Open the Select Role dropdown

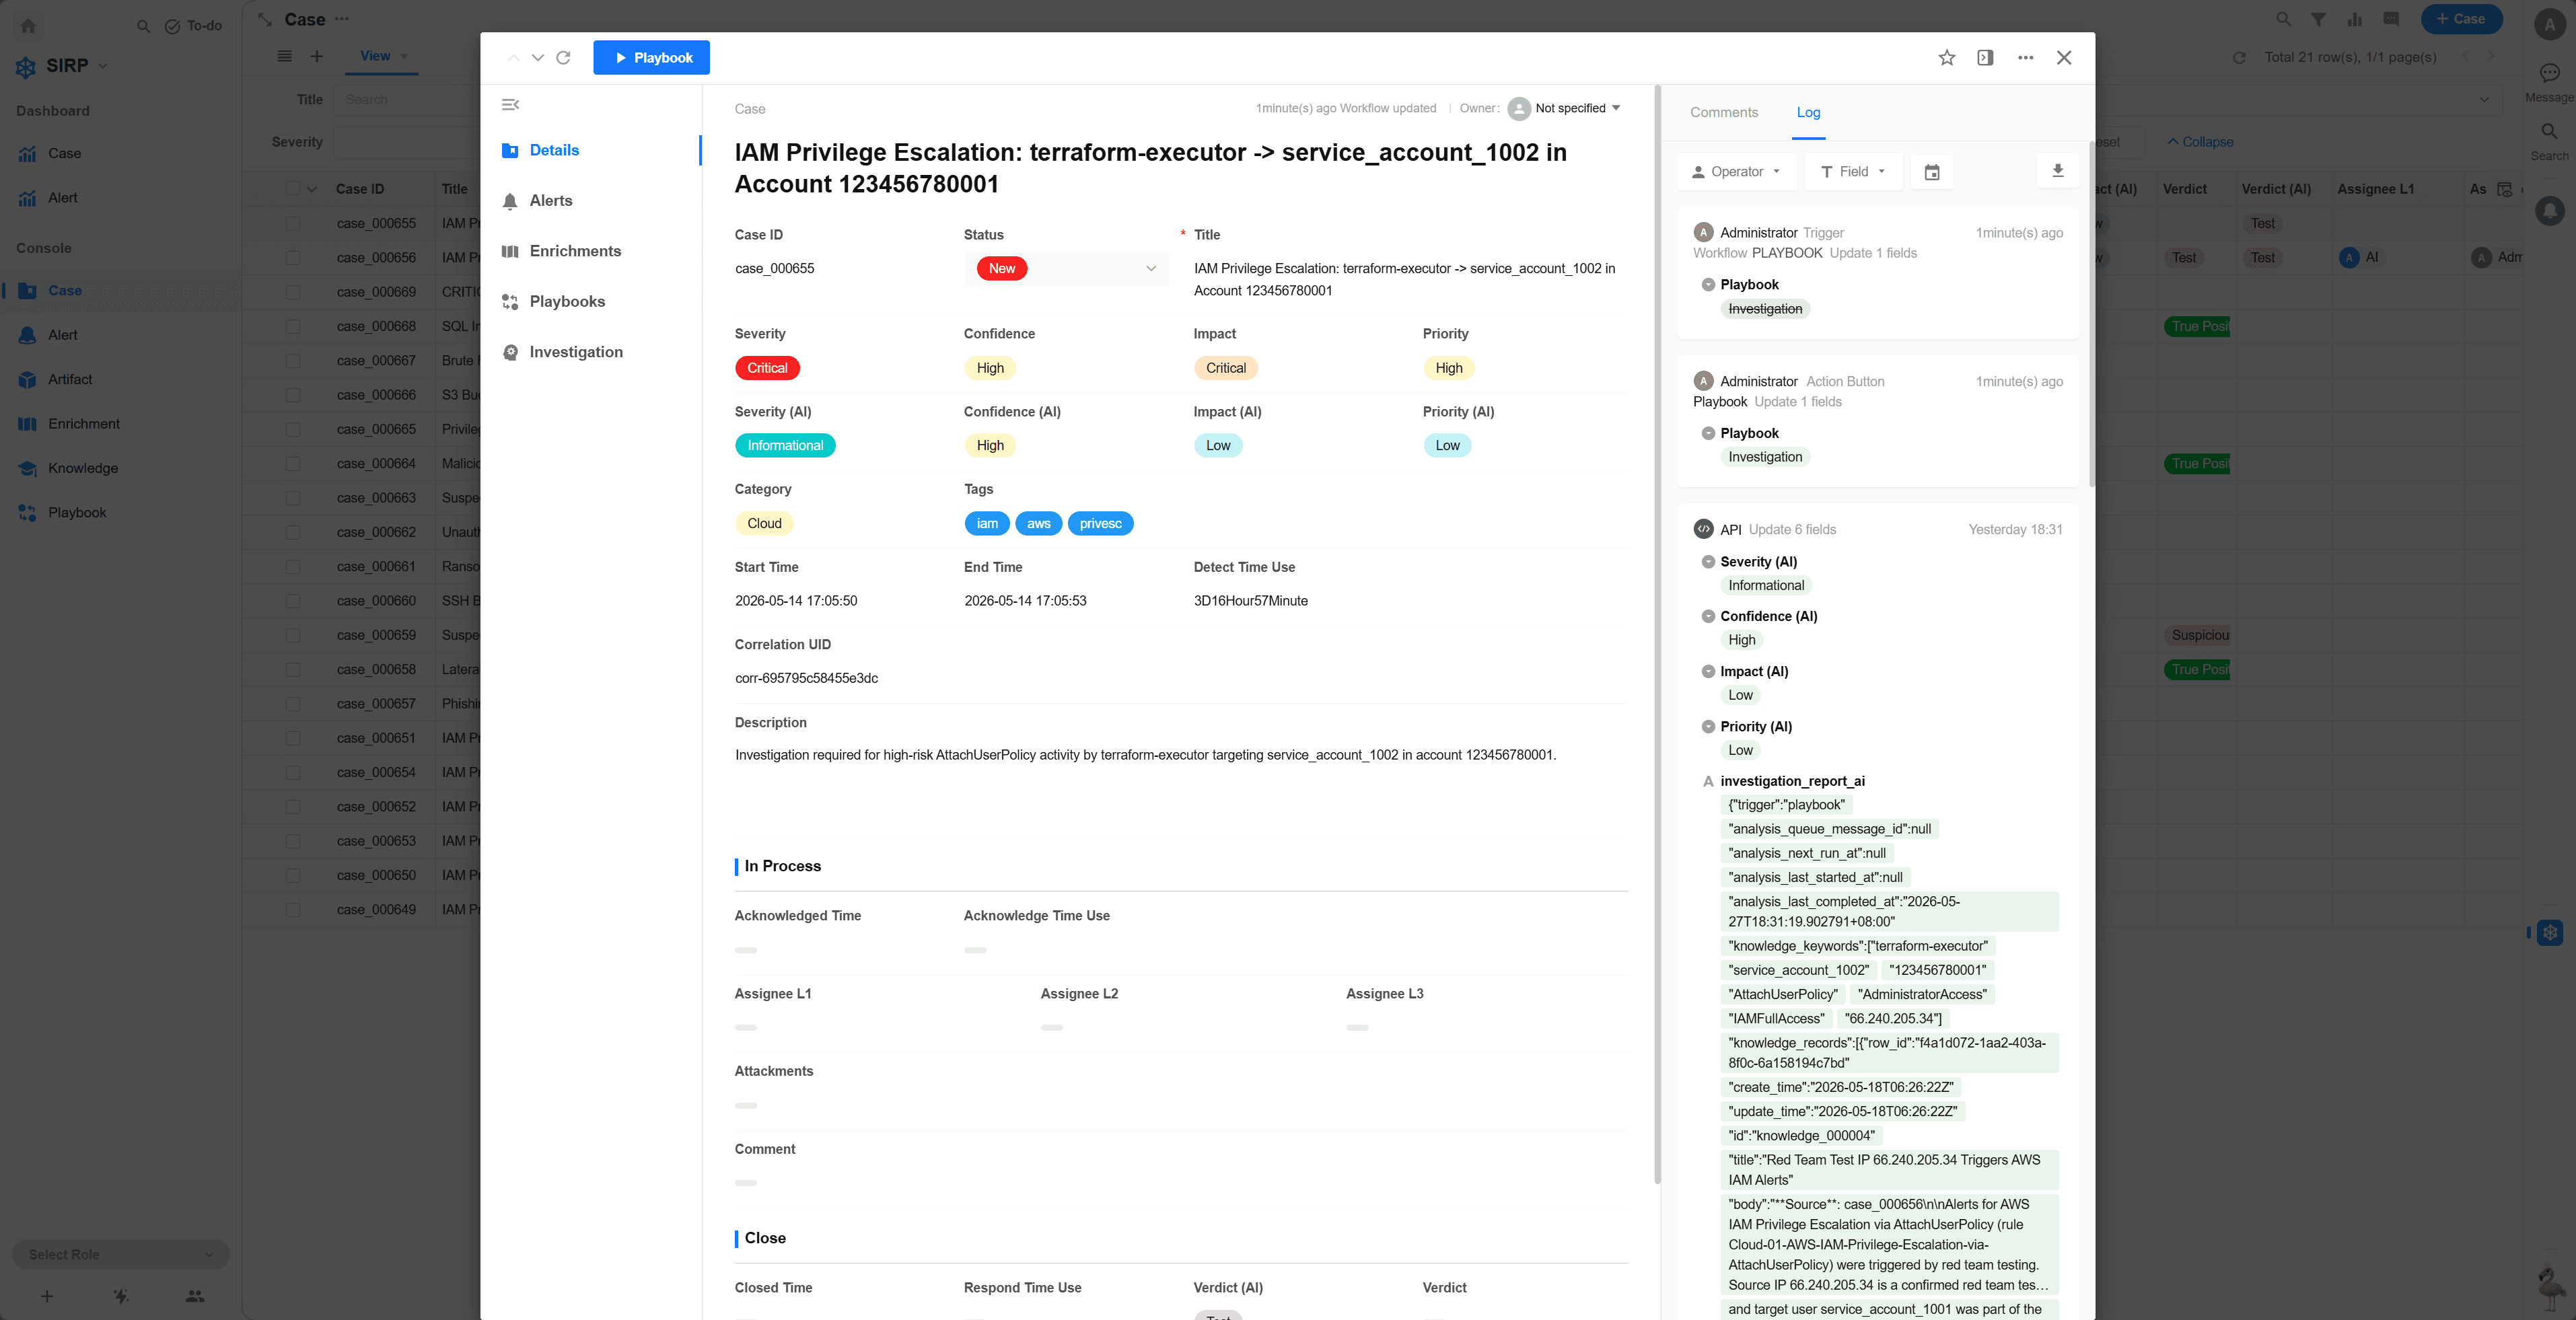pyautogui.click(x=120, y=1255)
